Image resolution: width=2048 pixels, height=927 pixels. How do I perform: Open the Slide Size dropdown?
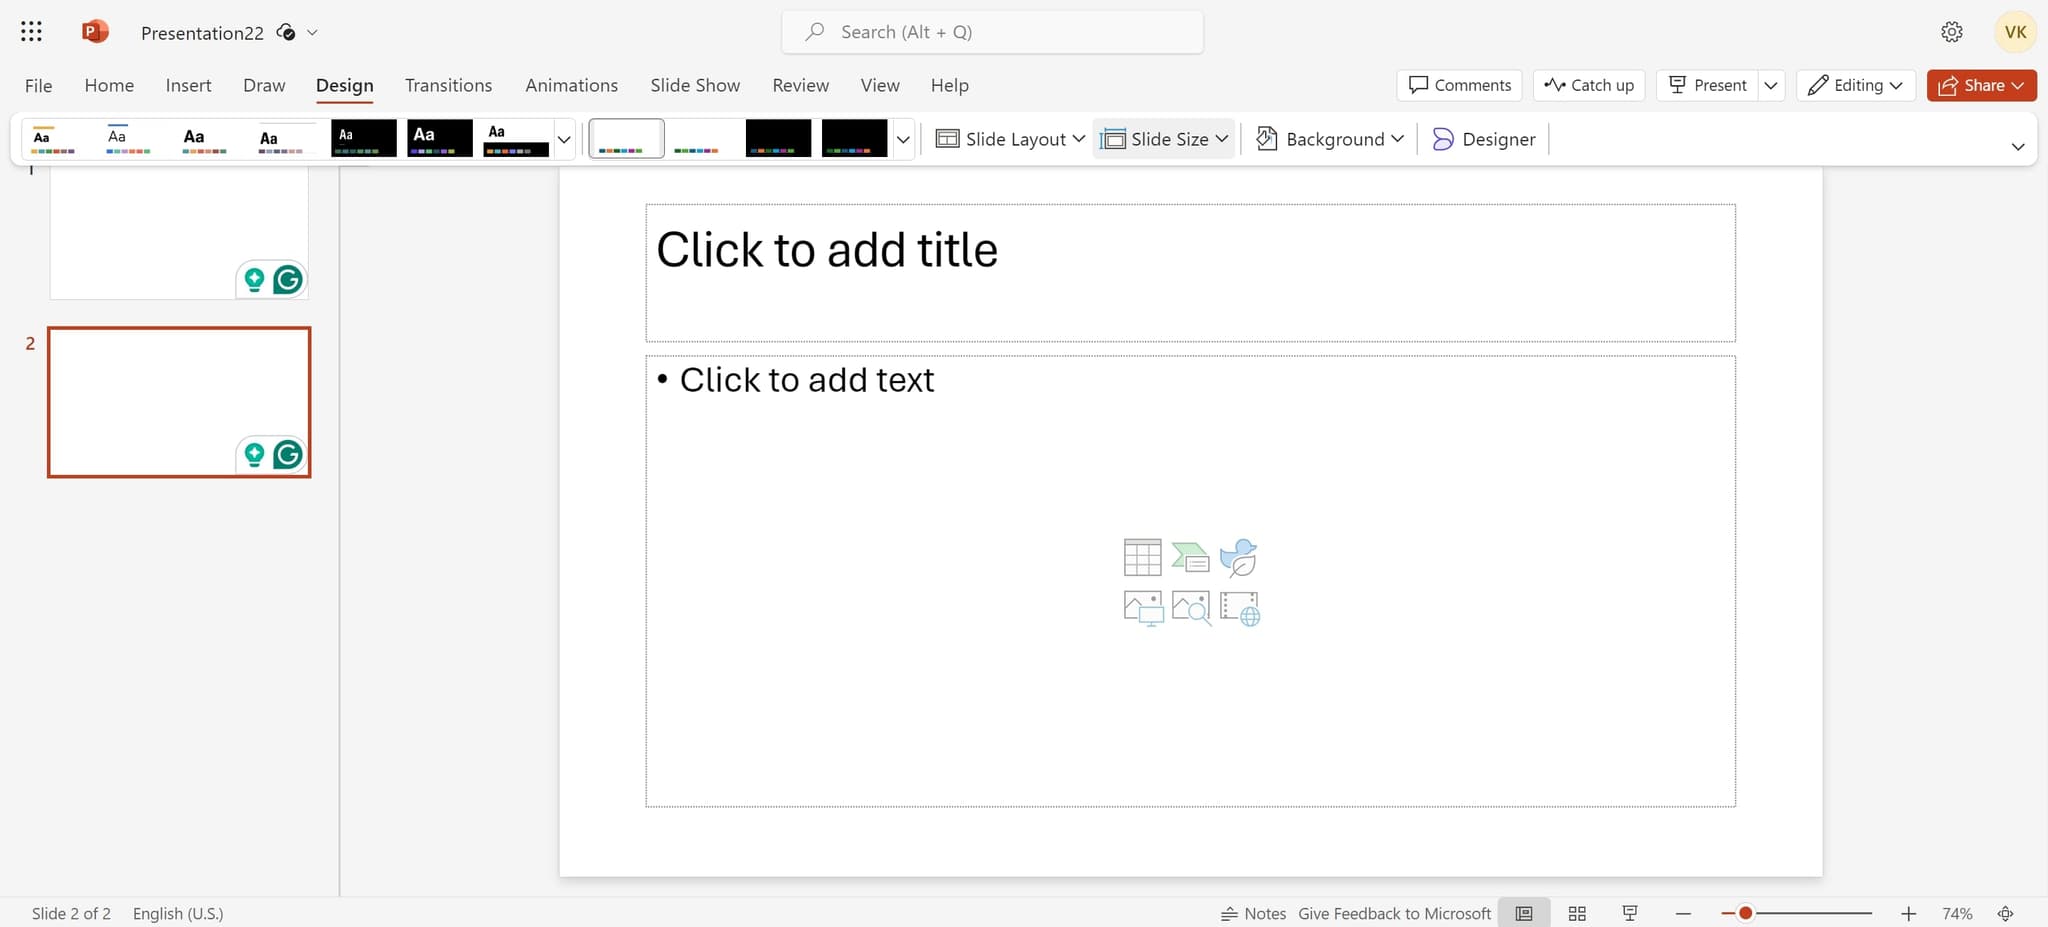click(x=1163, y=139)
